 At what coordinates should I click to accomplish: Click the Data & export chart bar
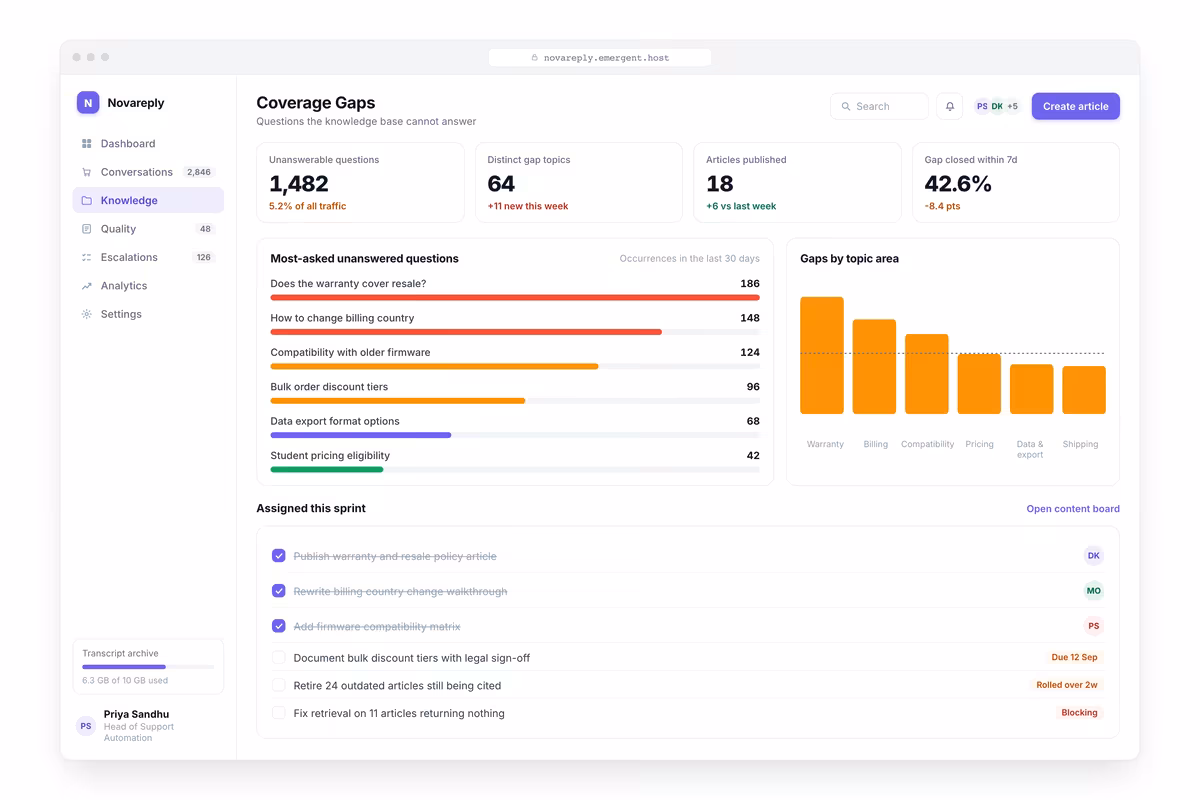(1032, 389)
